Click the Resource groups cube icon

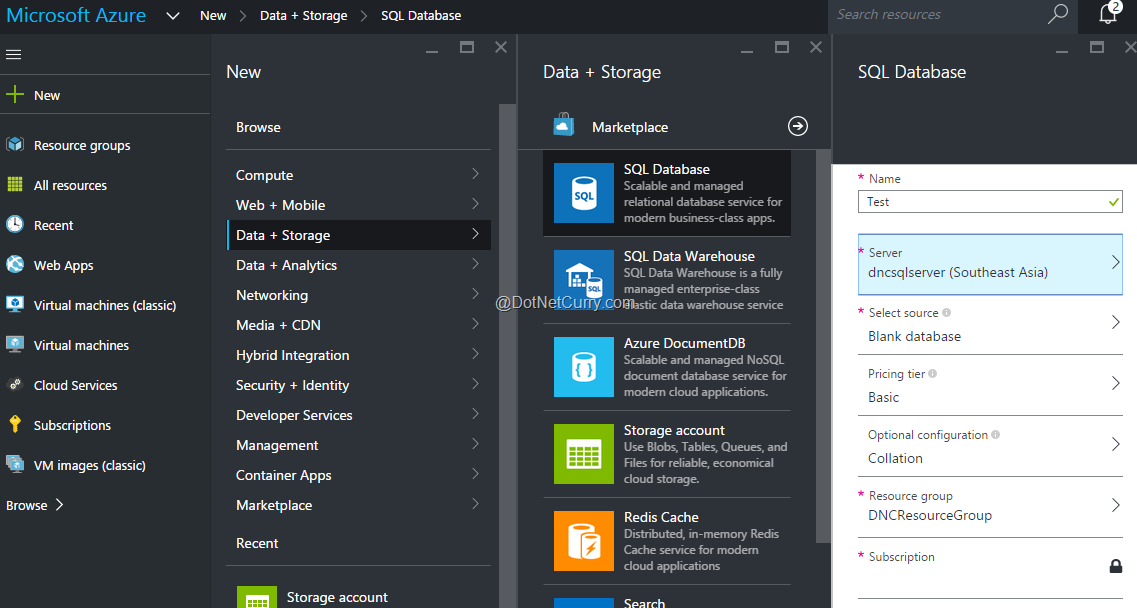click(15, 144)
